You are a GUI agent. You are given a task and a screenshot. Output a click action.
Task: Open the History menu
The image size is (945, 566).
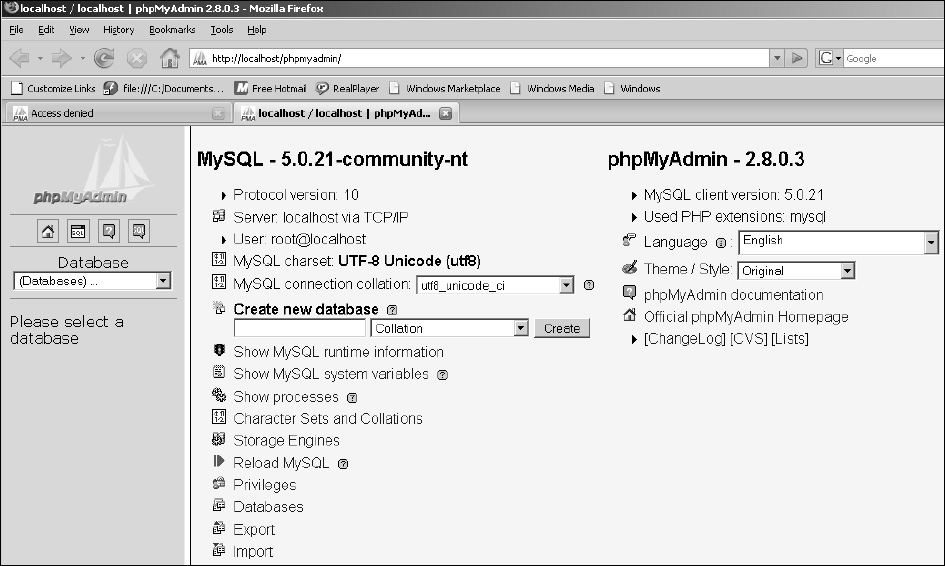118,30
